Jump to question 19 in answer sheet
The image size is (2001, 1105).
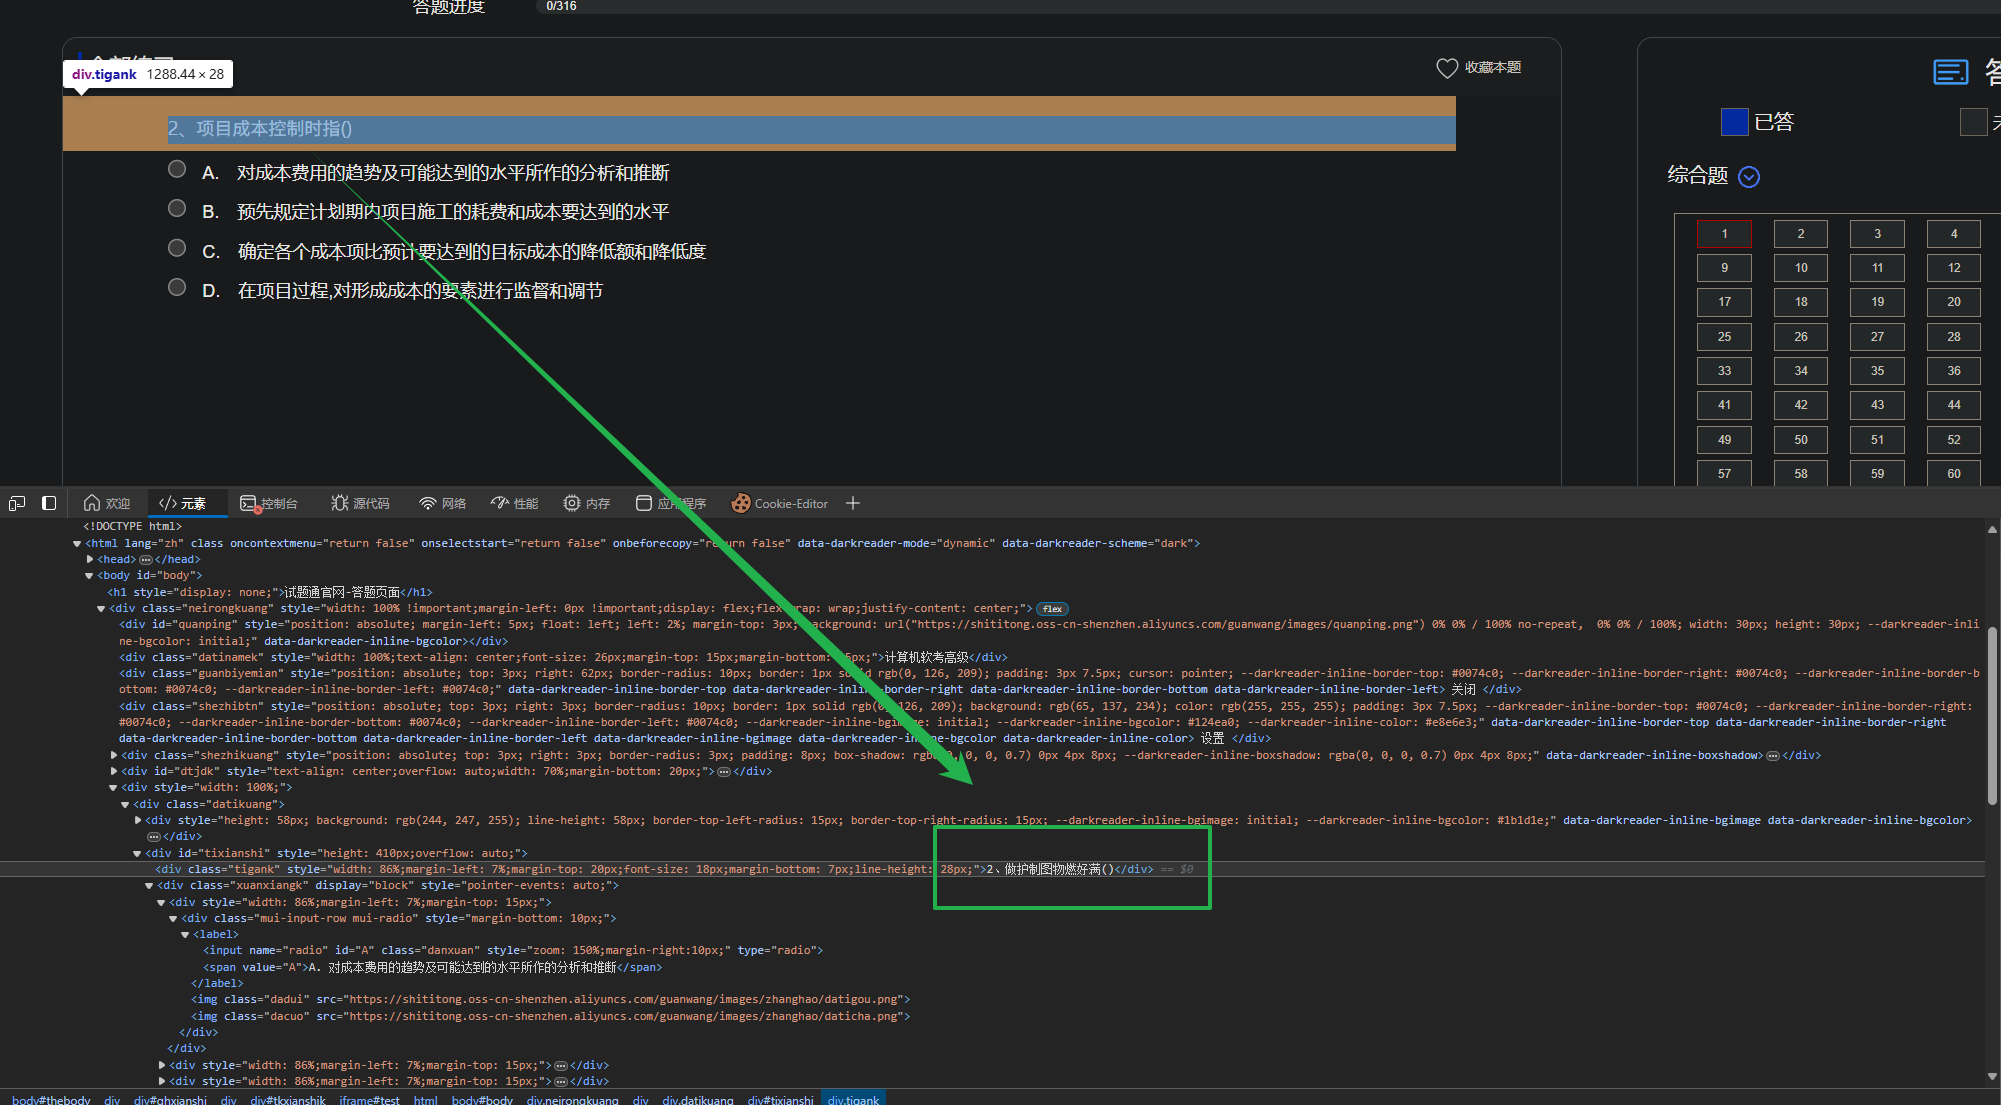pos(1877,302)
